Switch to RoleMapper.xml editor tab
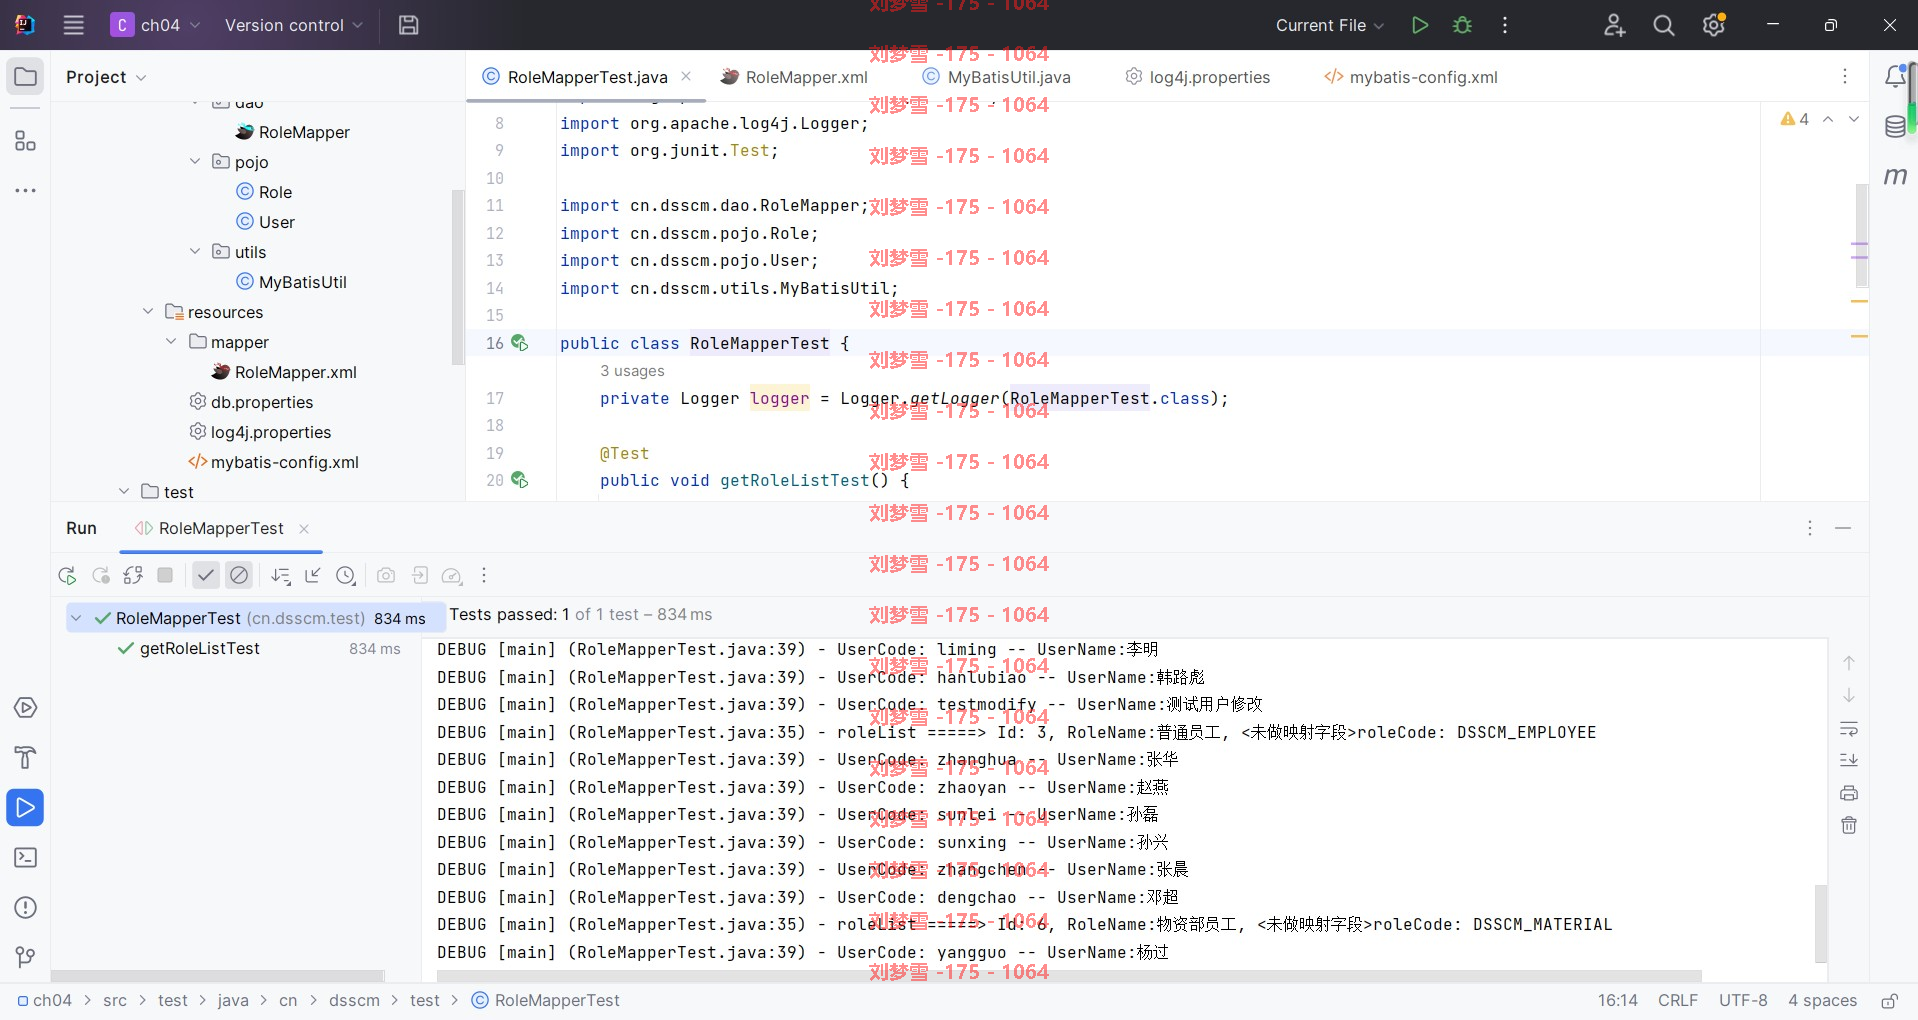1918x1020 pixels. [x=795, y=77]
